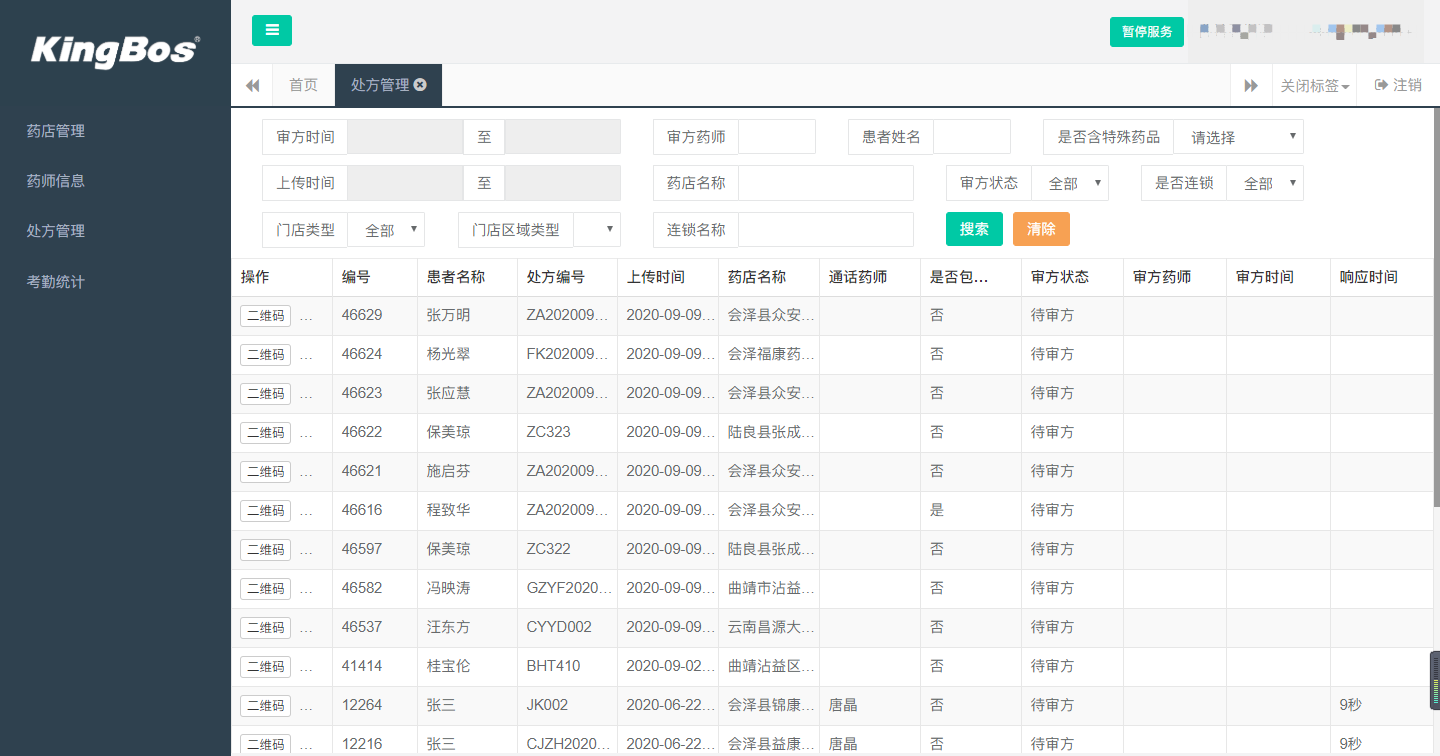The width and height of the screenshot is (1440, 756).
Task: Expand the 审方状态 全部 dropdown
Action: point(1069,183)
